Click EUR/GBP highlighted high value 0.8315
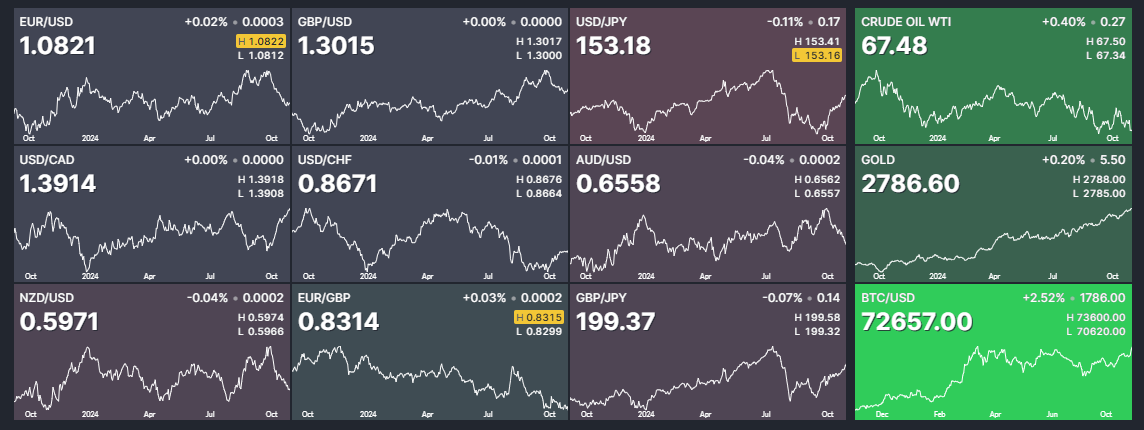1144x430 pixels. point(540,317)
